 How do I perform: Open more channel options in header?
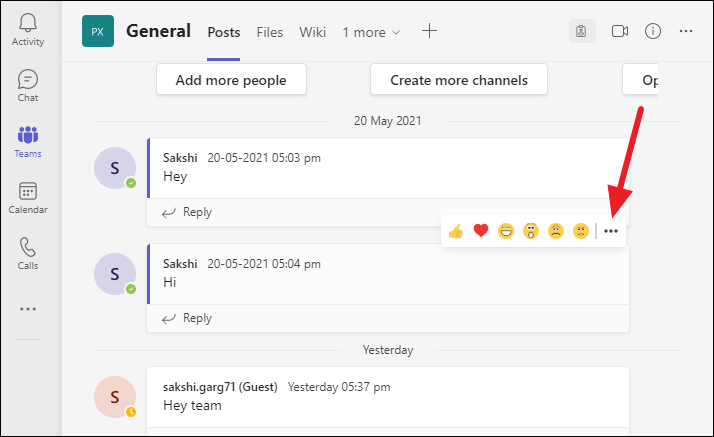pyautogui.click(x=686, y=31)
